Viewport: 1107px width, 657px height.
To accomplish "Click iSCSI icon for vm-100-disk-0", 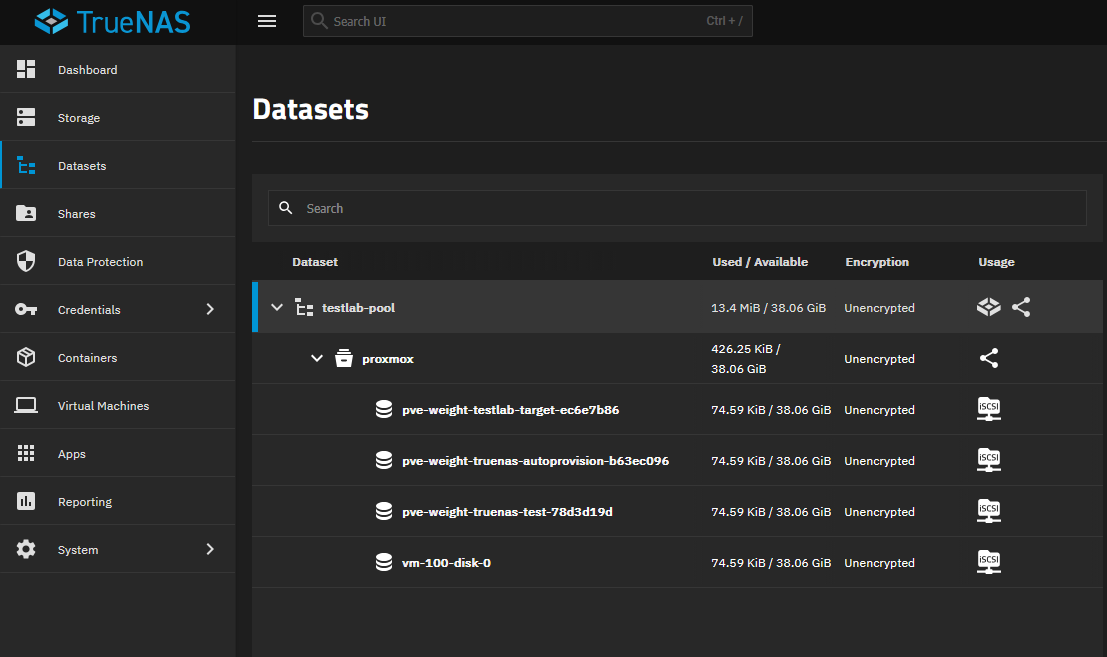I will click(988, 562).
